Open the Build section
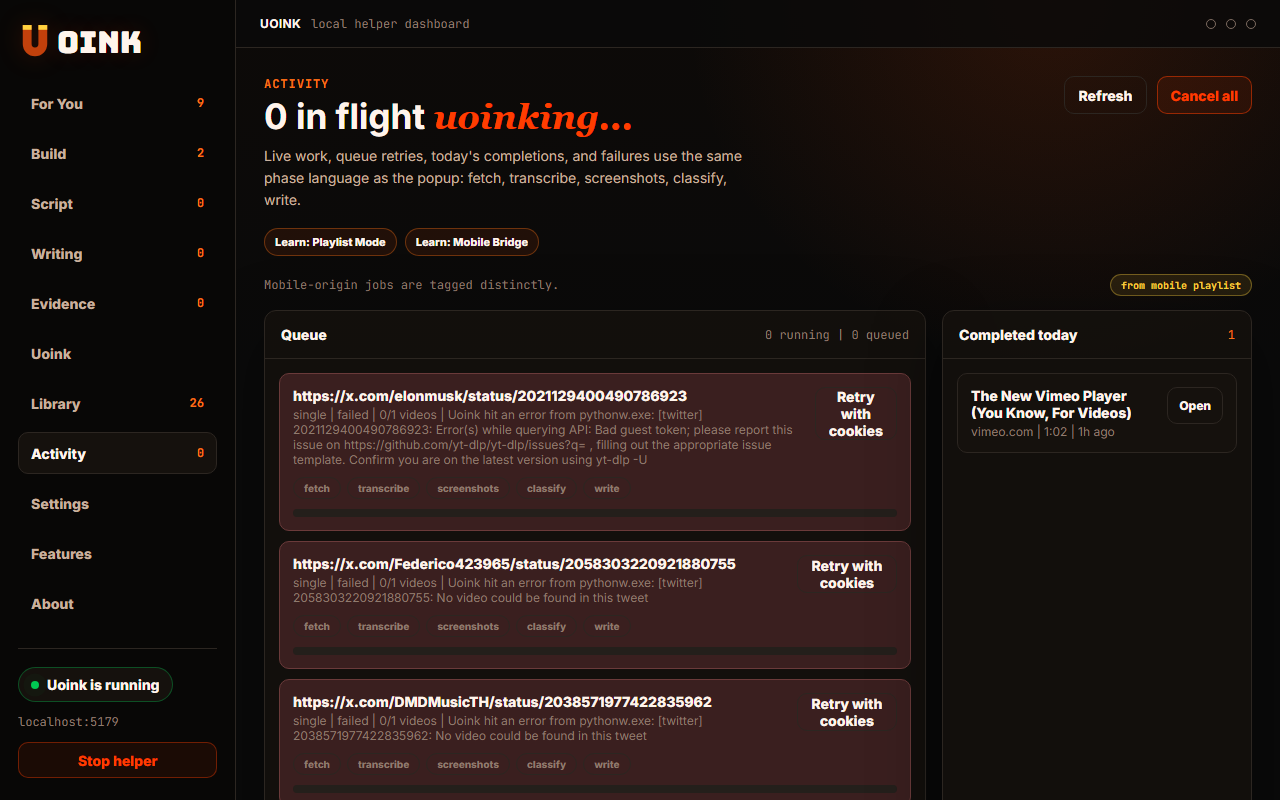 [x=117, y=153]
